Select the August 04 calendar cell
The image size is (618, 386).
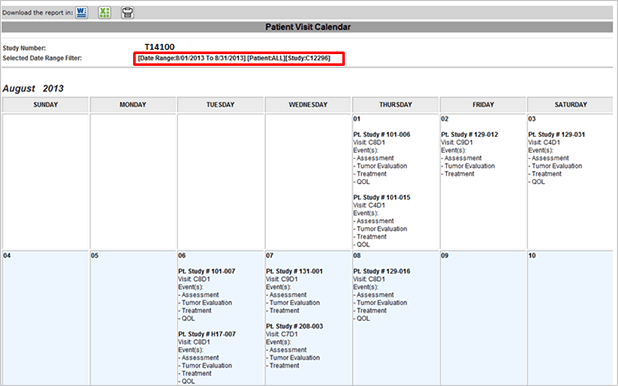tap(45, 317)
